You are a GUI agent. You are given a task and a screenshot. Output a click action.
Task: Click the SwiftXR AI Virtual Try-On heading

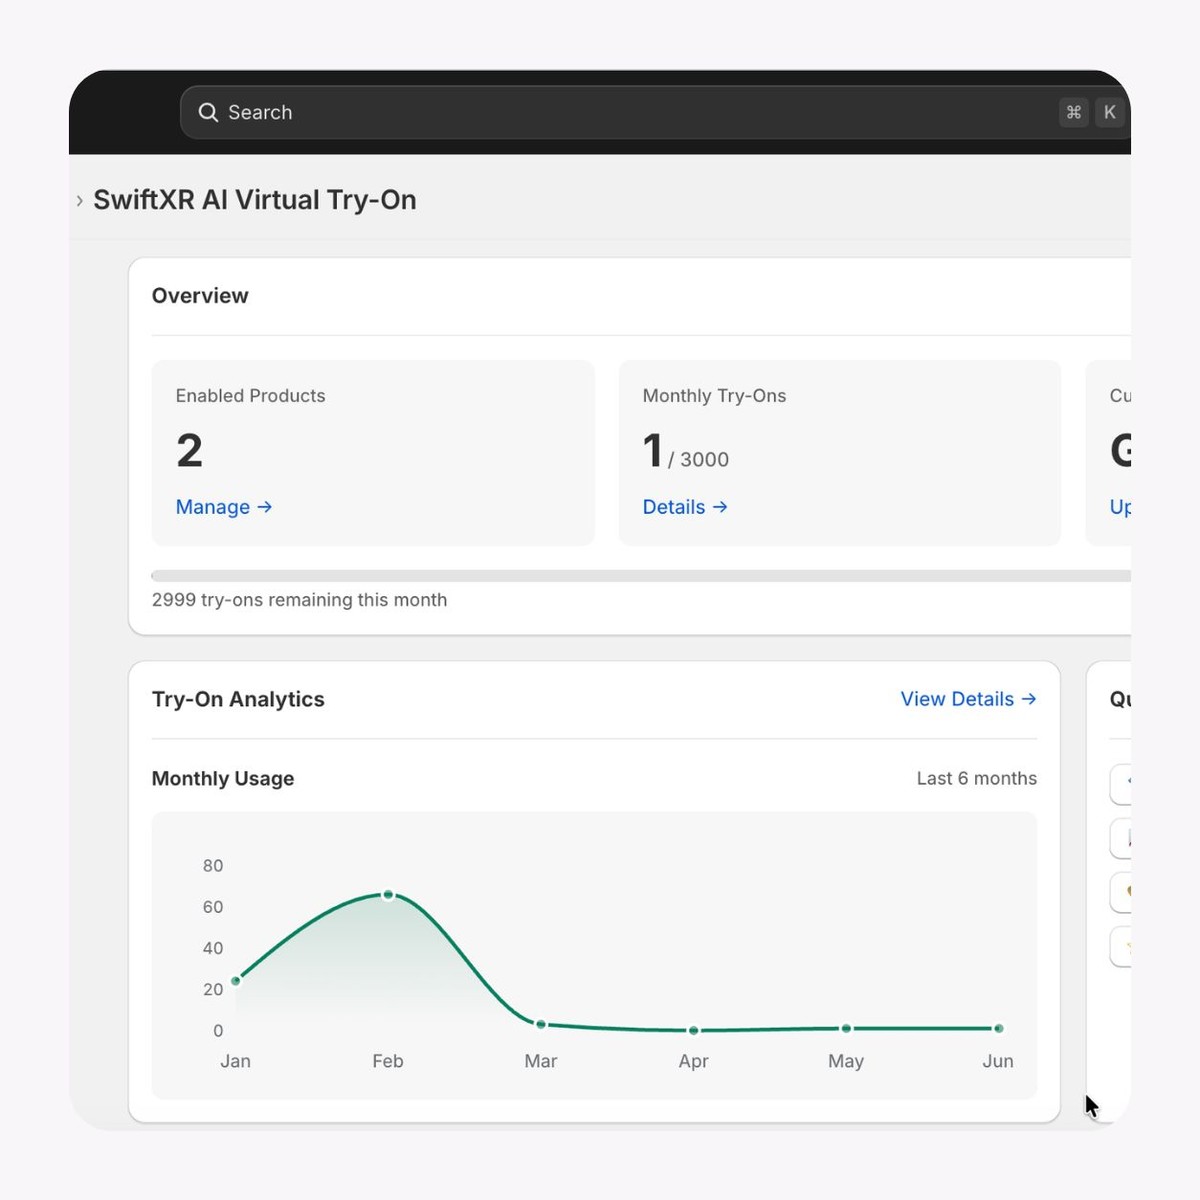(x=255, y=200)
